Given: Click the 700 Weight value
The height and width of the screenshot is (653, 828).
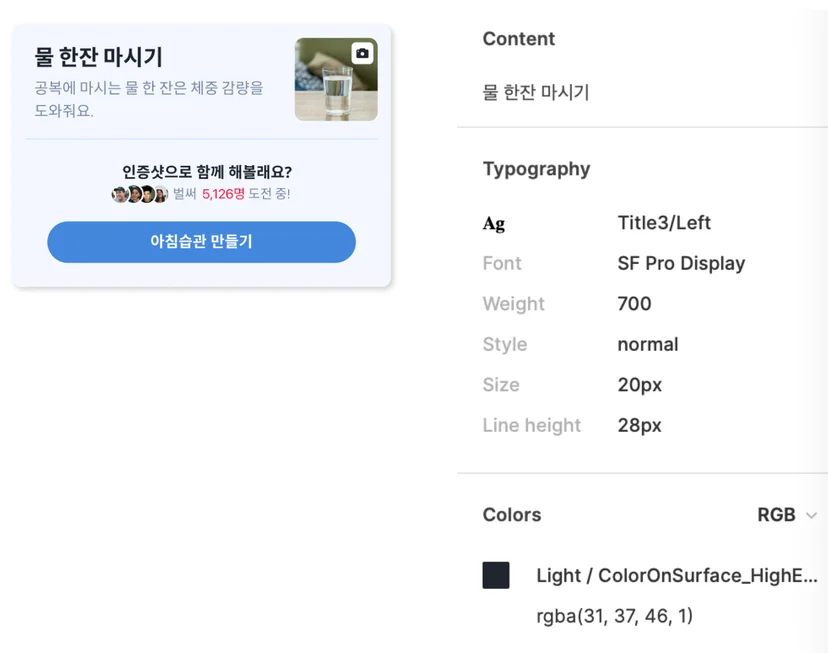Looking at the screenshot, I should tap(634, 304).
